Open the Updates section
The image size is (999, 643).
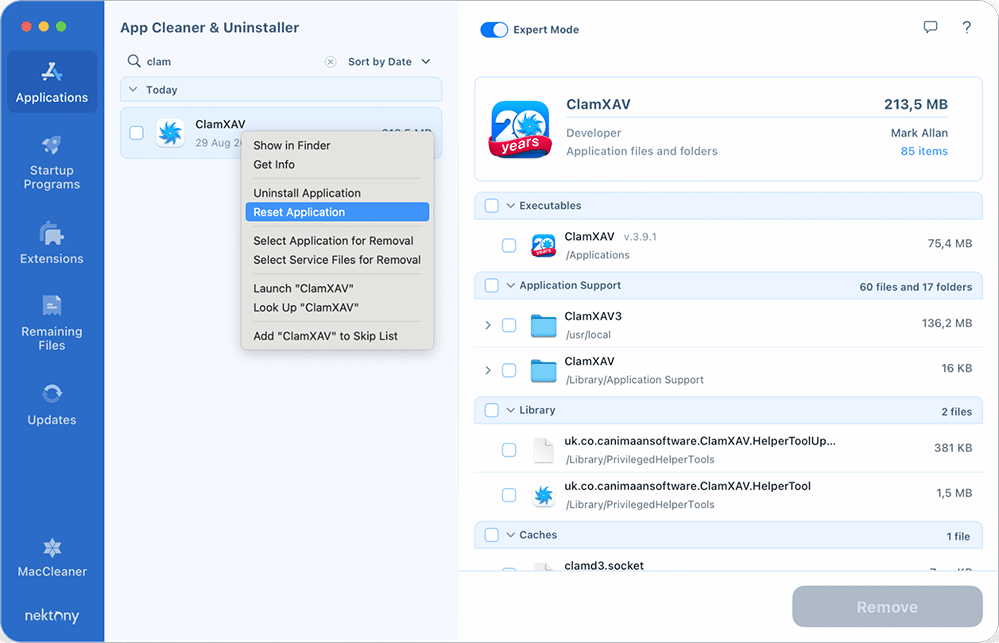(x=52, y=404)
